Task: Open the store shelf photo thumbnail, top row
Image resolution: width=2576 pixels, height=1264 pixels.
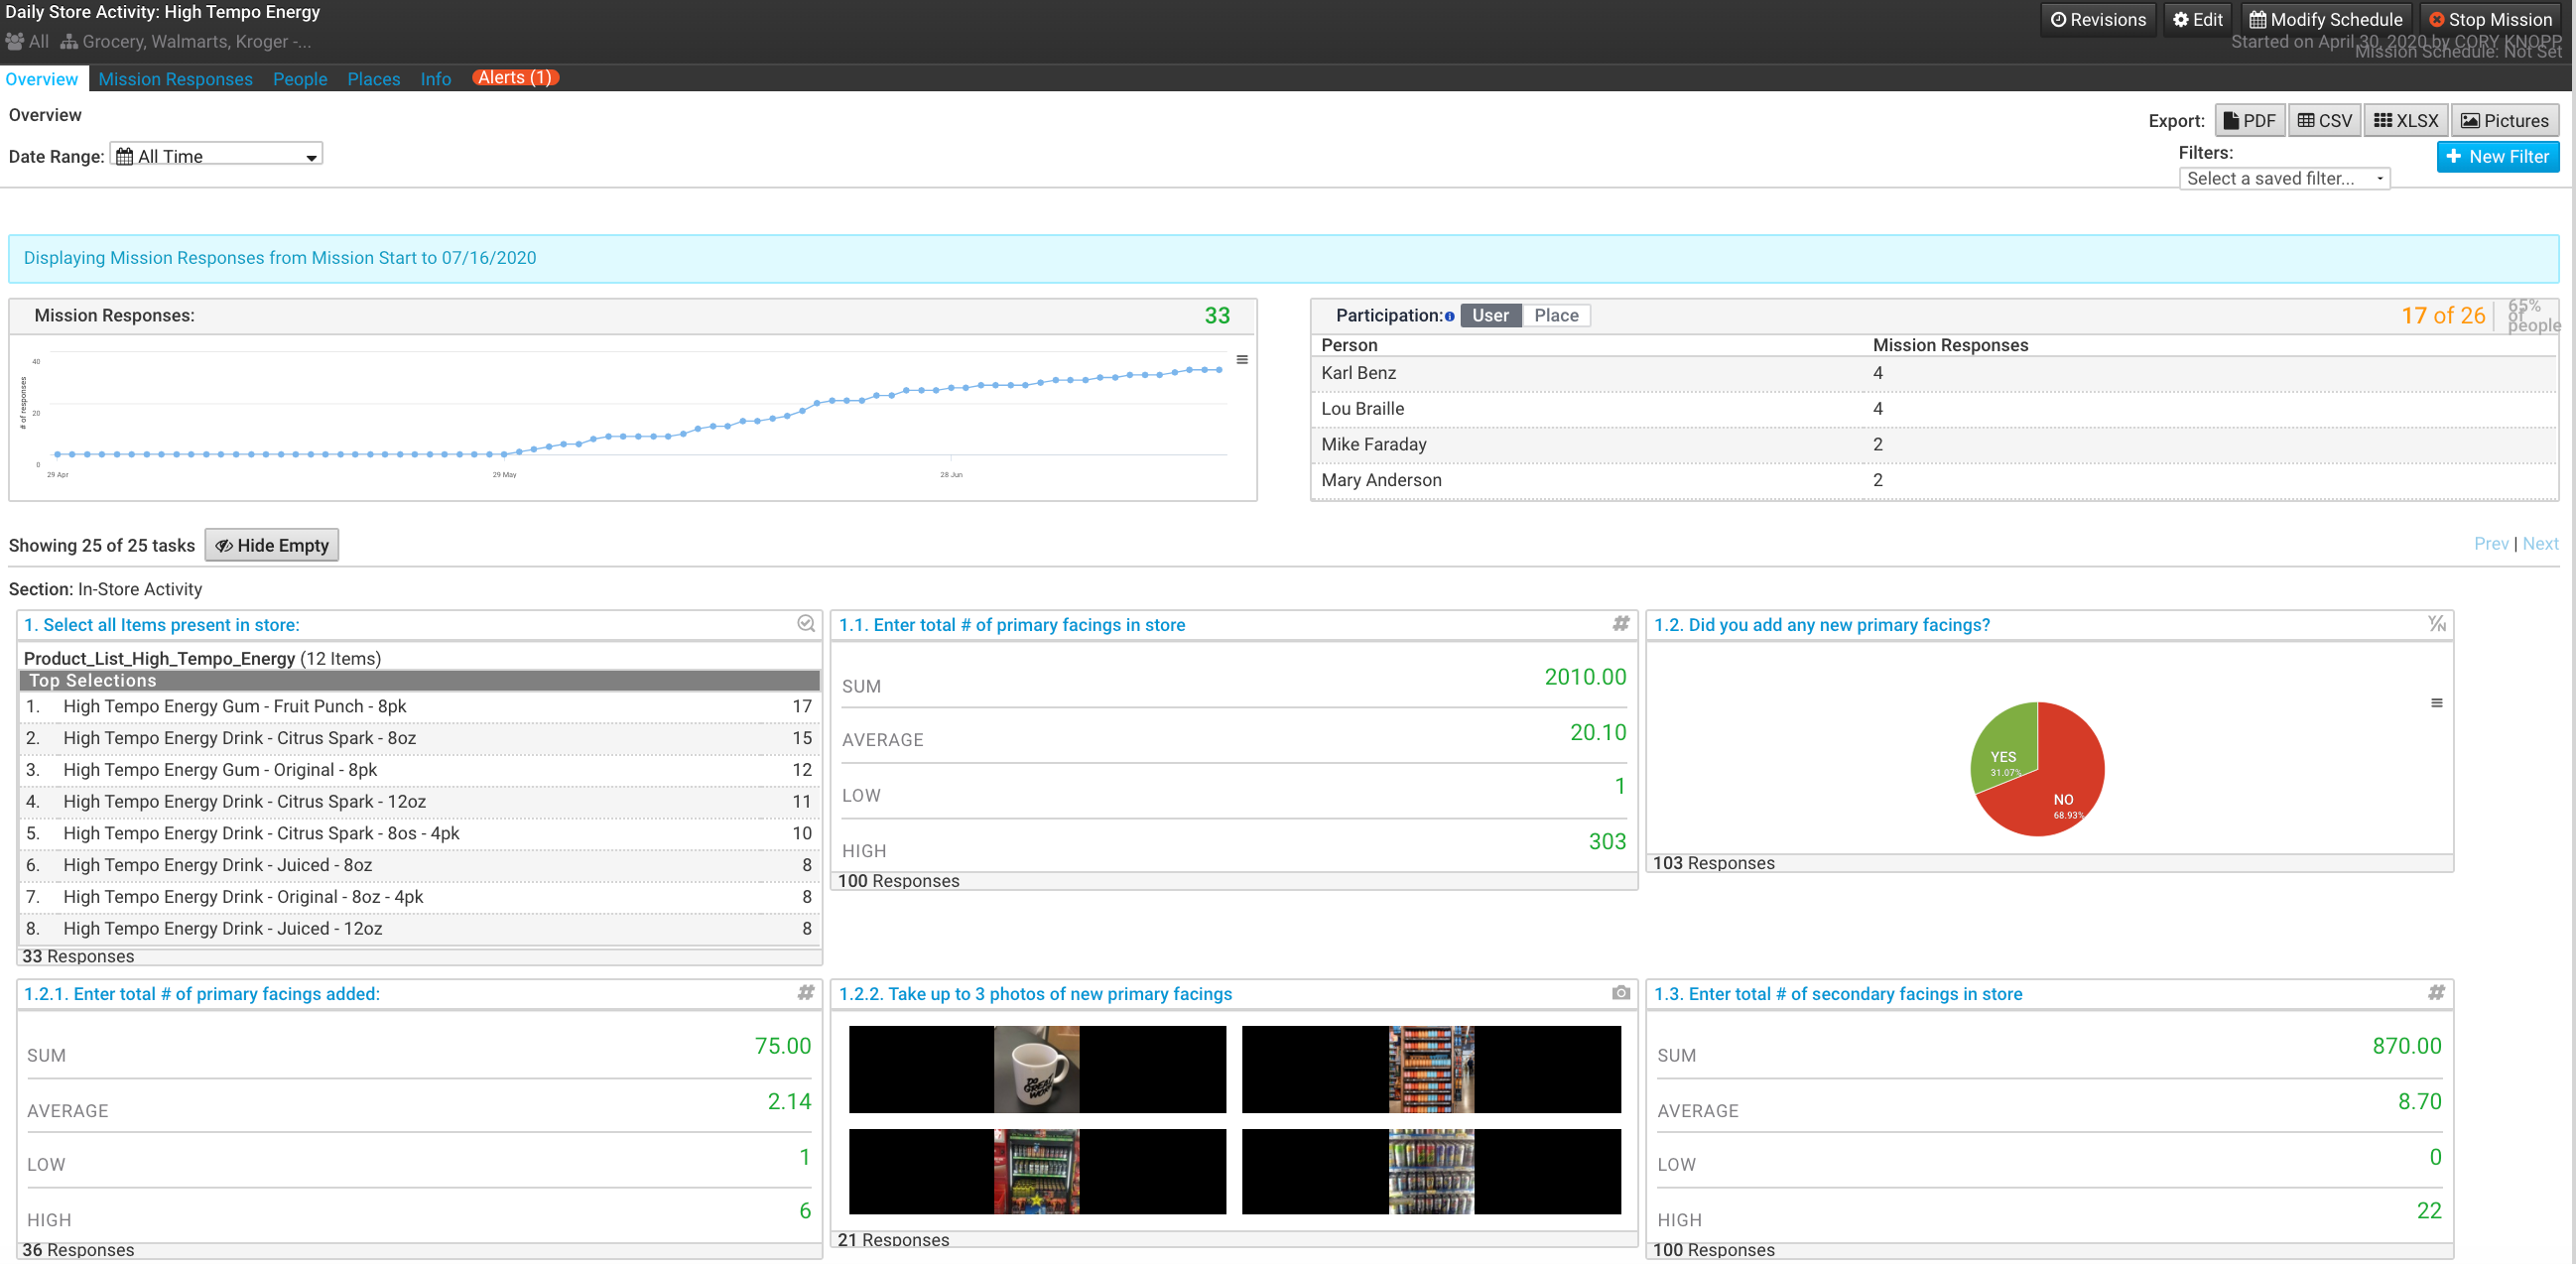Action: [x=1431, y=1069]
